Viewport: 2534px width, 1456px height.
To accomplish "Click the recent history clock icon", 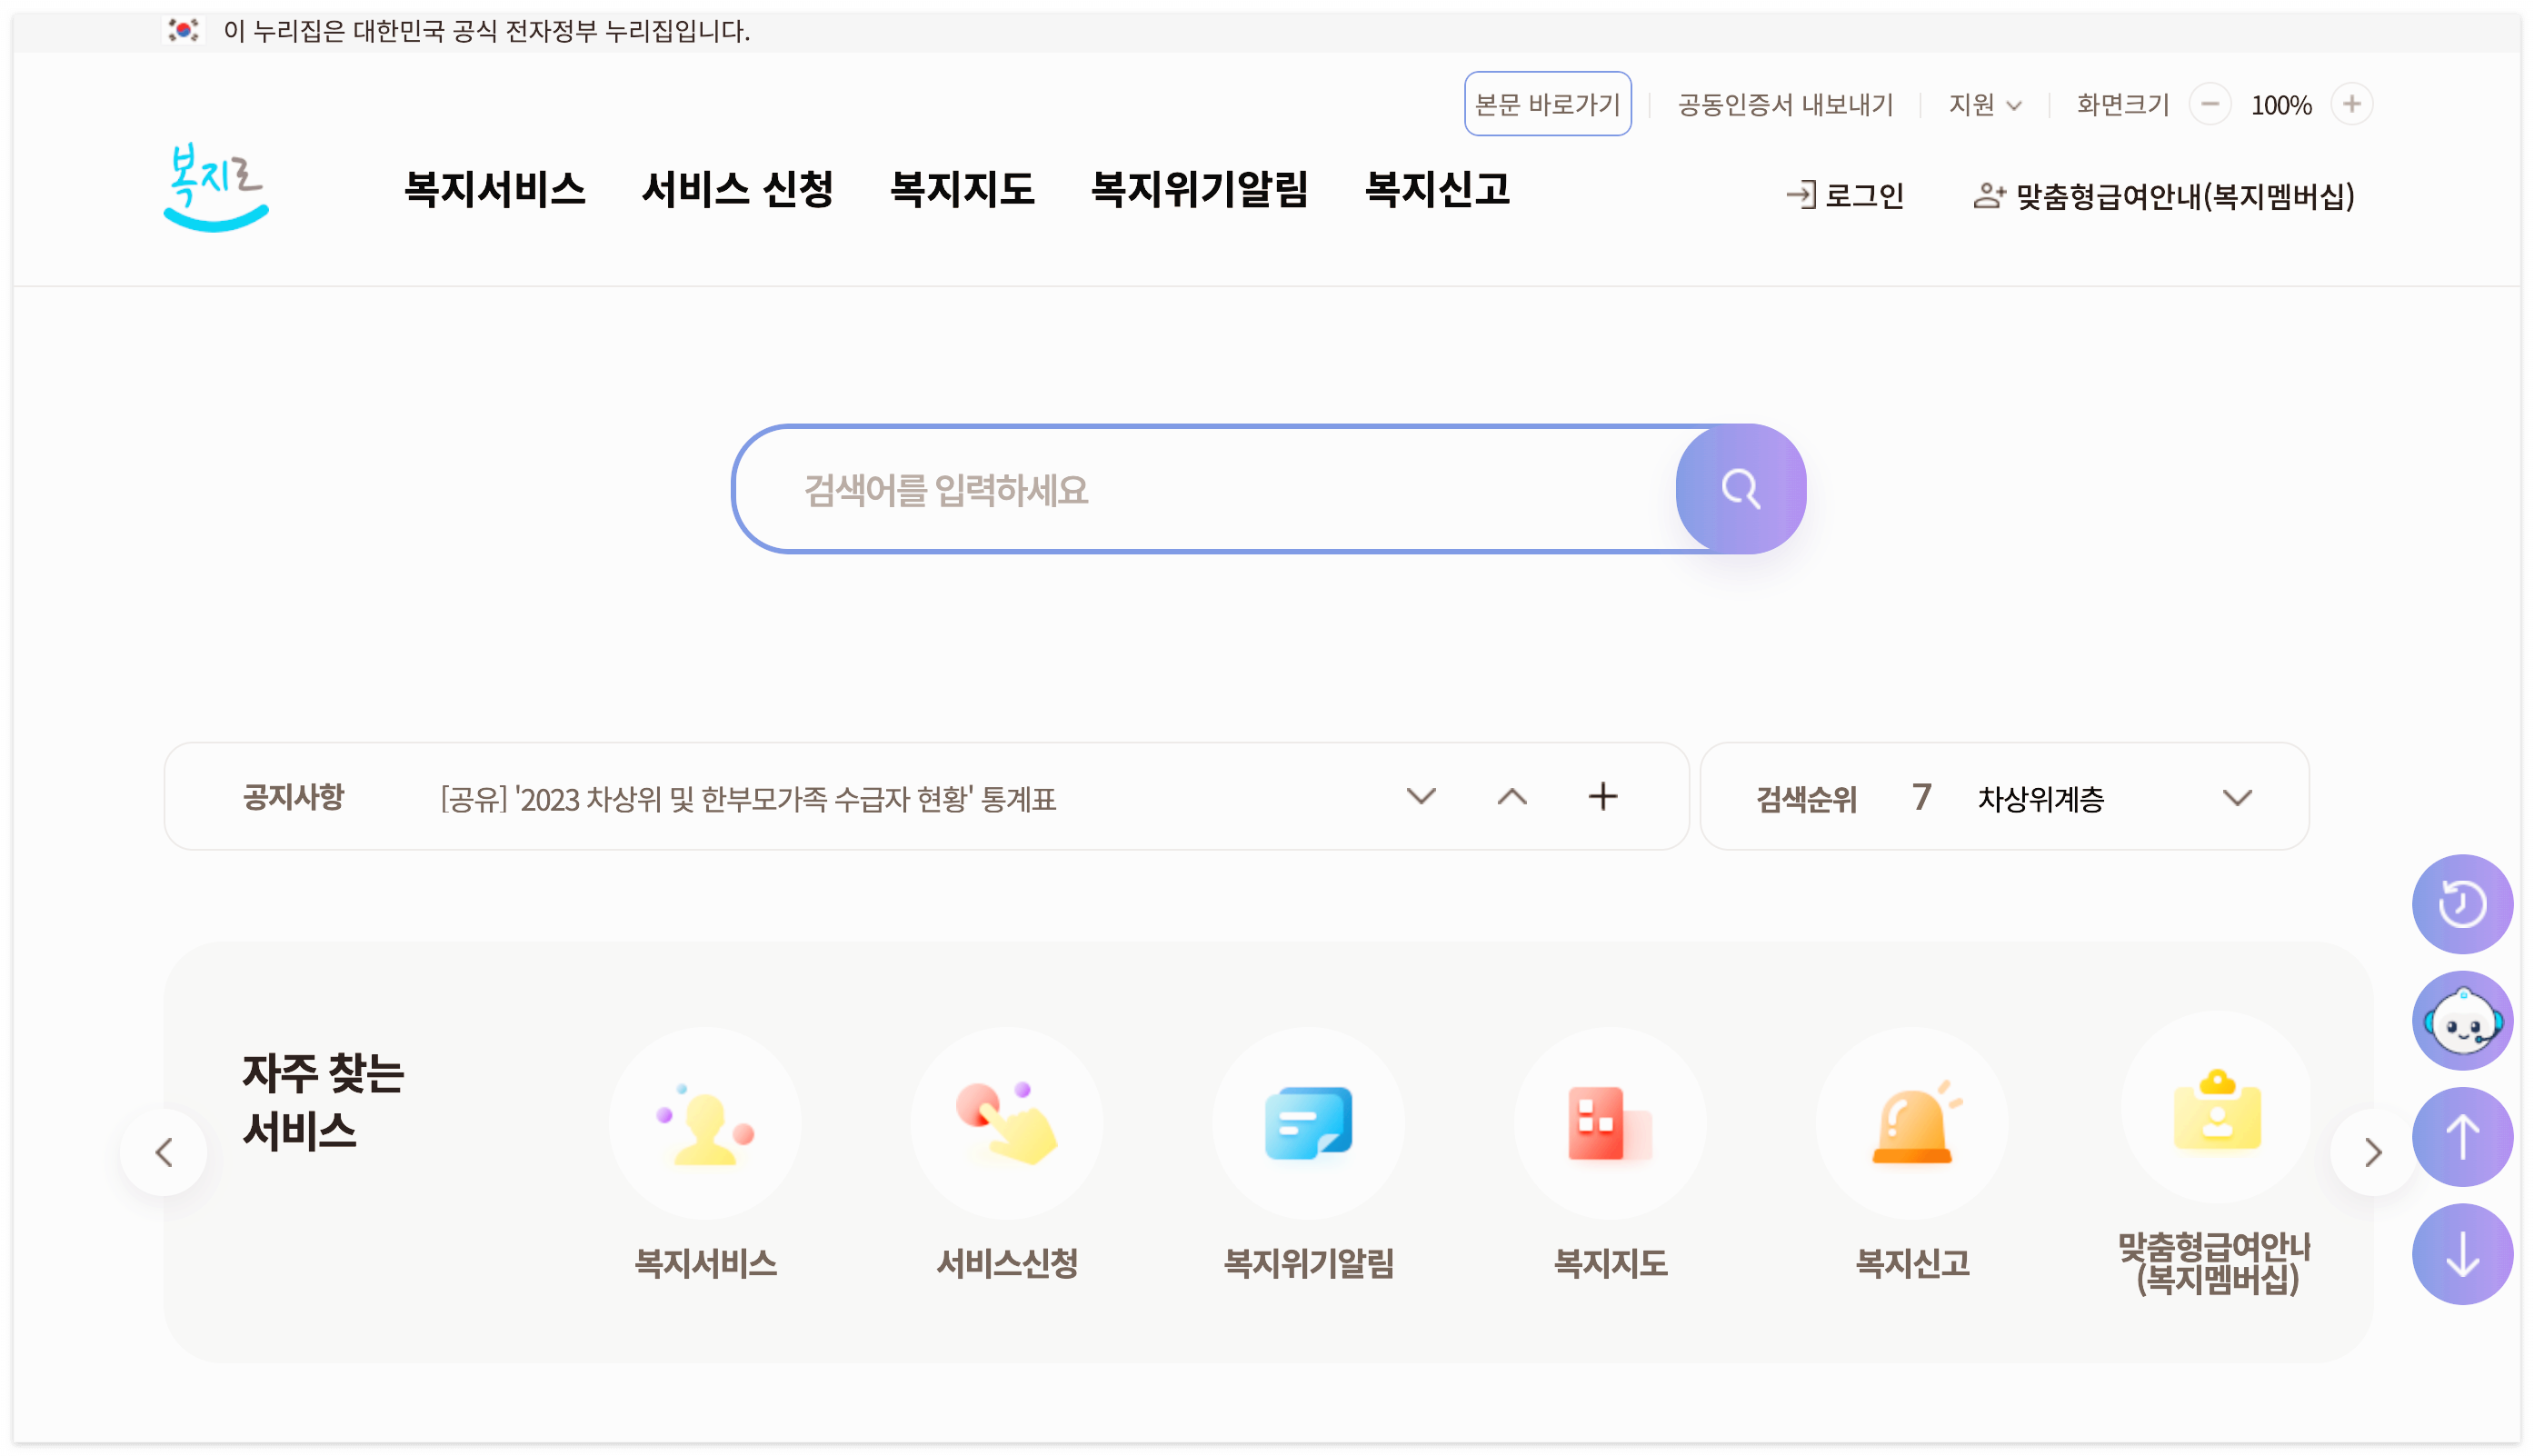I will (x=2462, y=903).
